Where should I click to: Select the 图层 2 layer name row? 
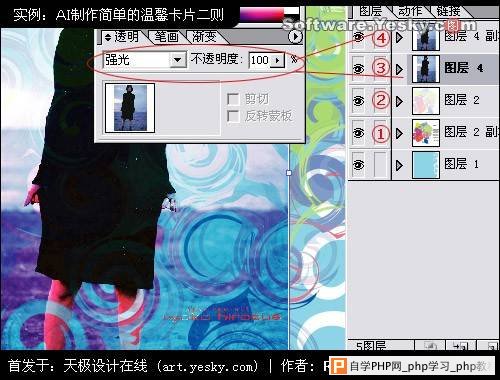point(454,101)
